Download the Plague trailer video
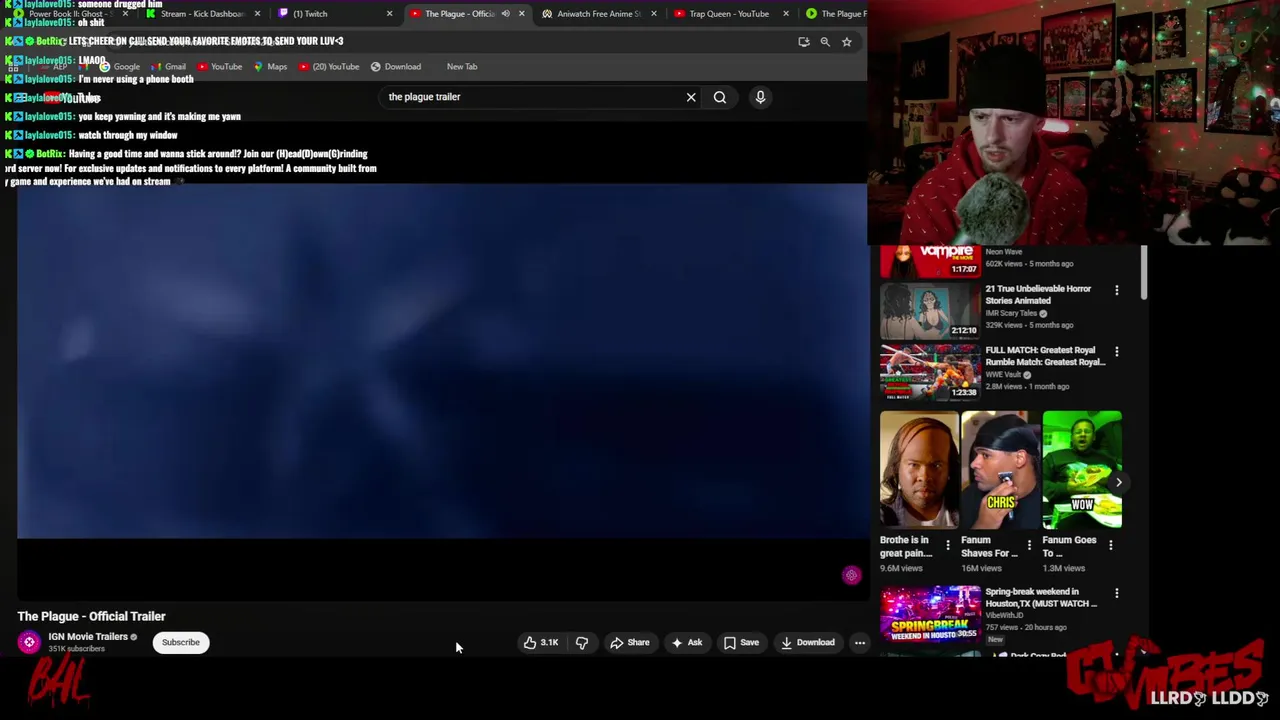Viewport: 1280px width, 720px height. pyautogui.click(x=808, y=643)
